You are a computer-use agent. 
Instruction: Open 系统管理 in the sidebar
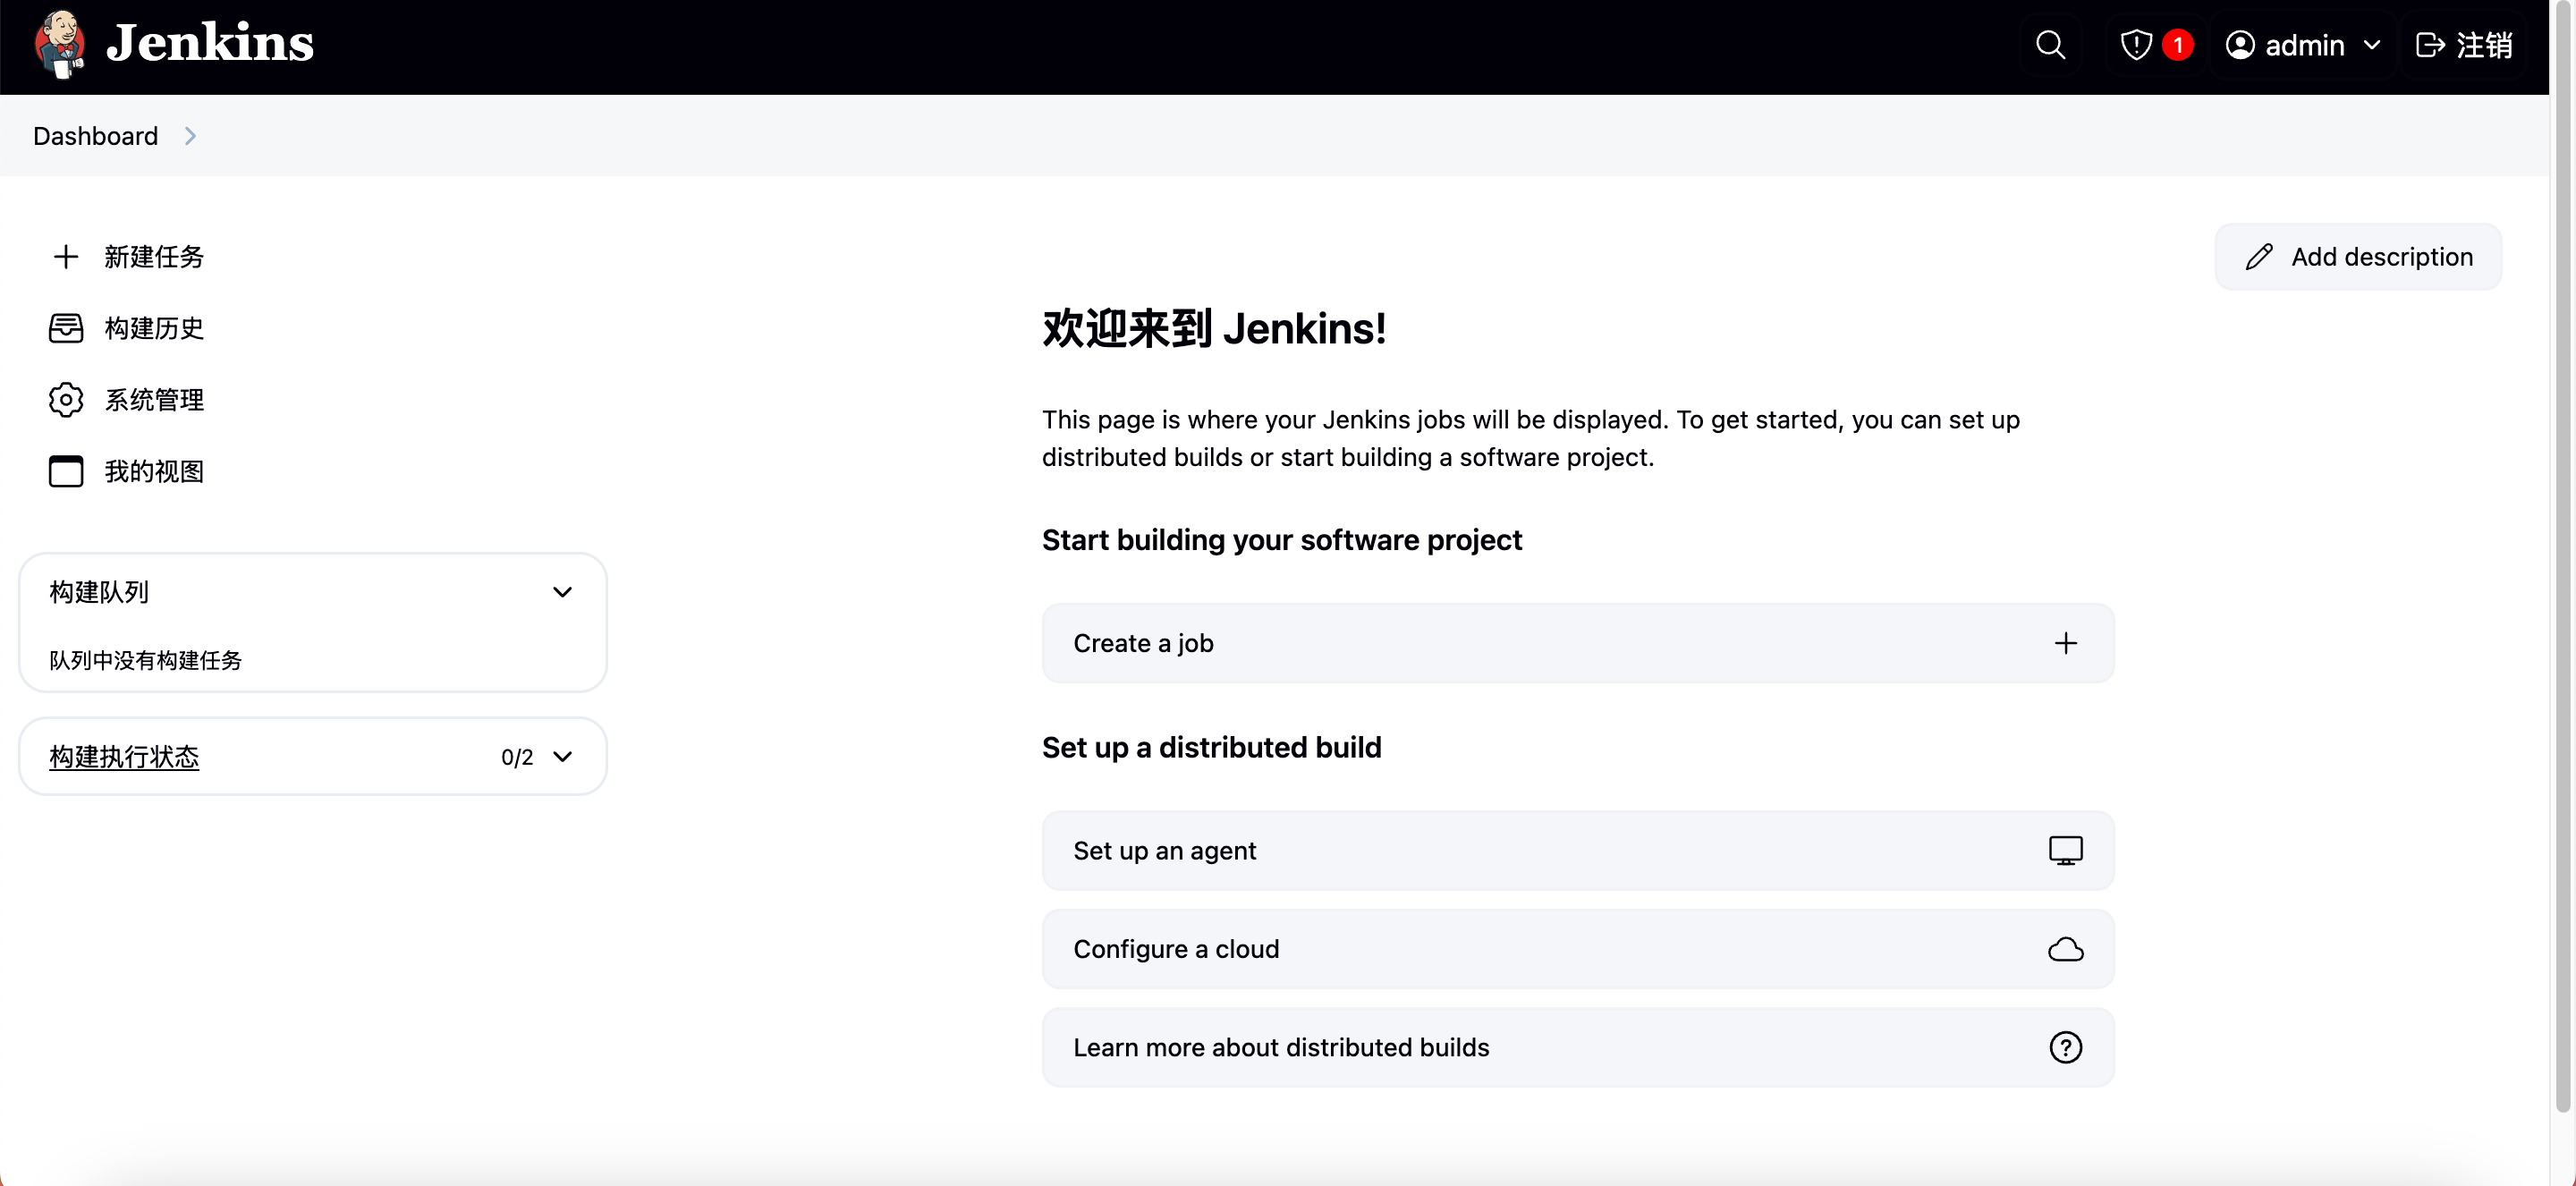pos(154,400)
